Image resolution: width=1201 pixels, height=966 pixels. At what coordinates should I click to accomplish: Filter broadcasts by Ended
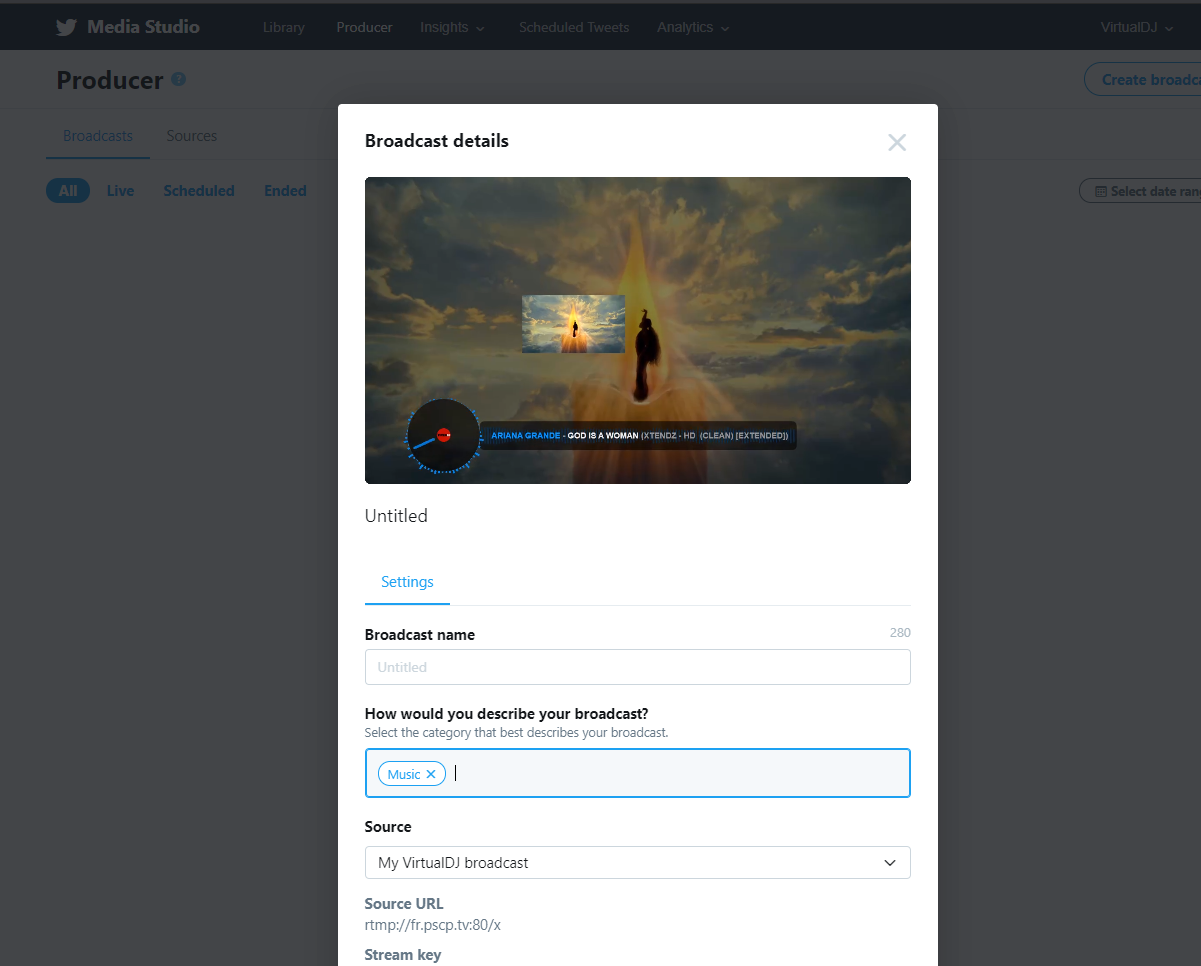pos(285,191)
